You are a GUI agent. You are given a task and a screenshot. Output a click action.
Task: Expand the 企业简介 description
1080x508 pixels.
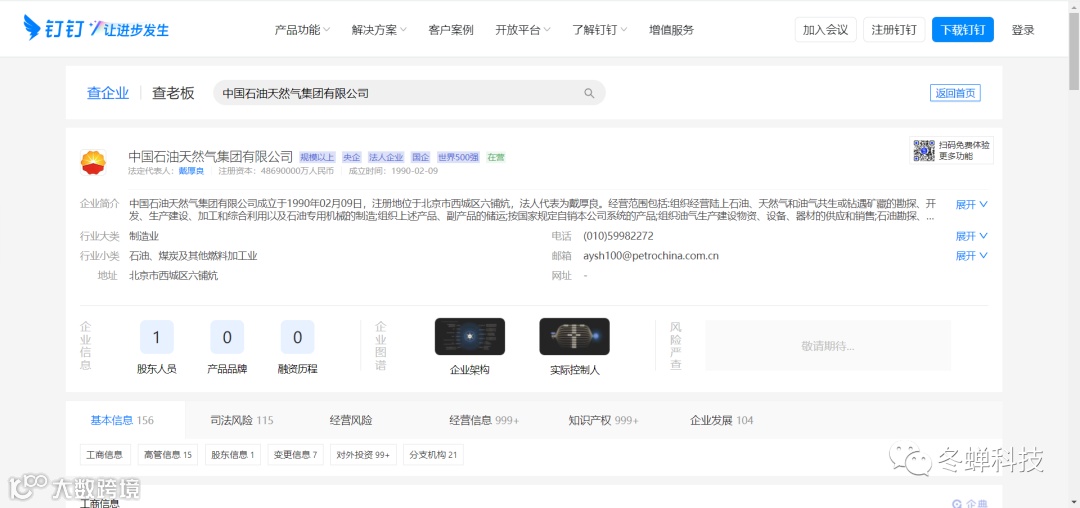point(972,204)
